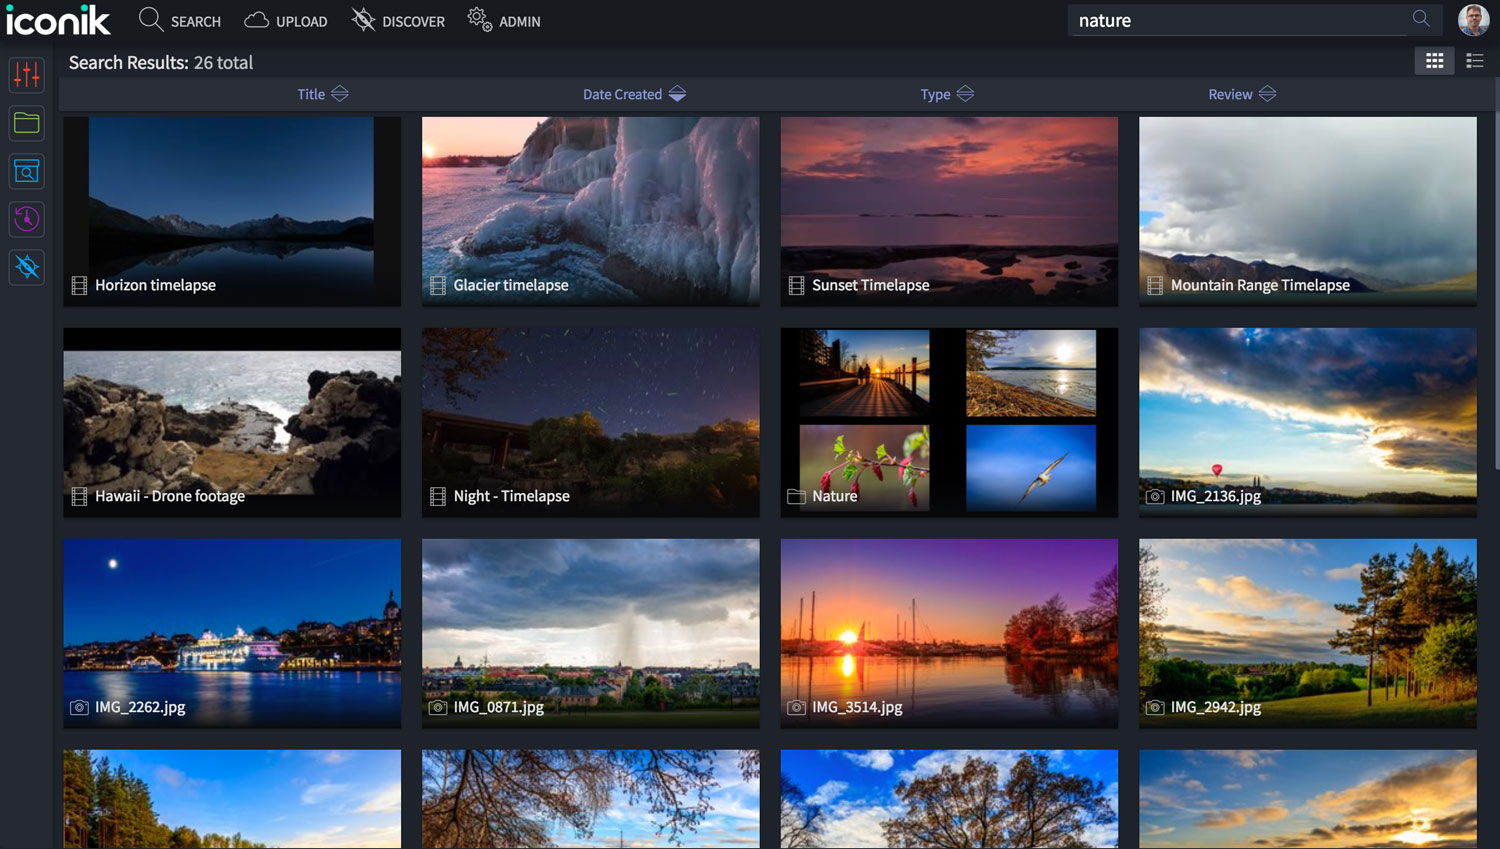
Task: Open the IMG_2136.jpg thumbnail
Action: tap(1308, 423)
